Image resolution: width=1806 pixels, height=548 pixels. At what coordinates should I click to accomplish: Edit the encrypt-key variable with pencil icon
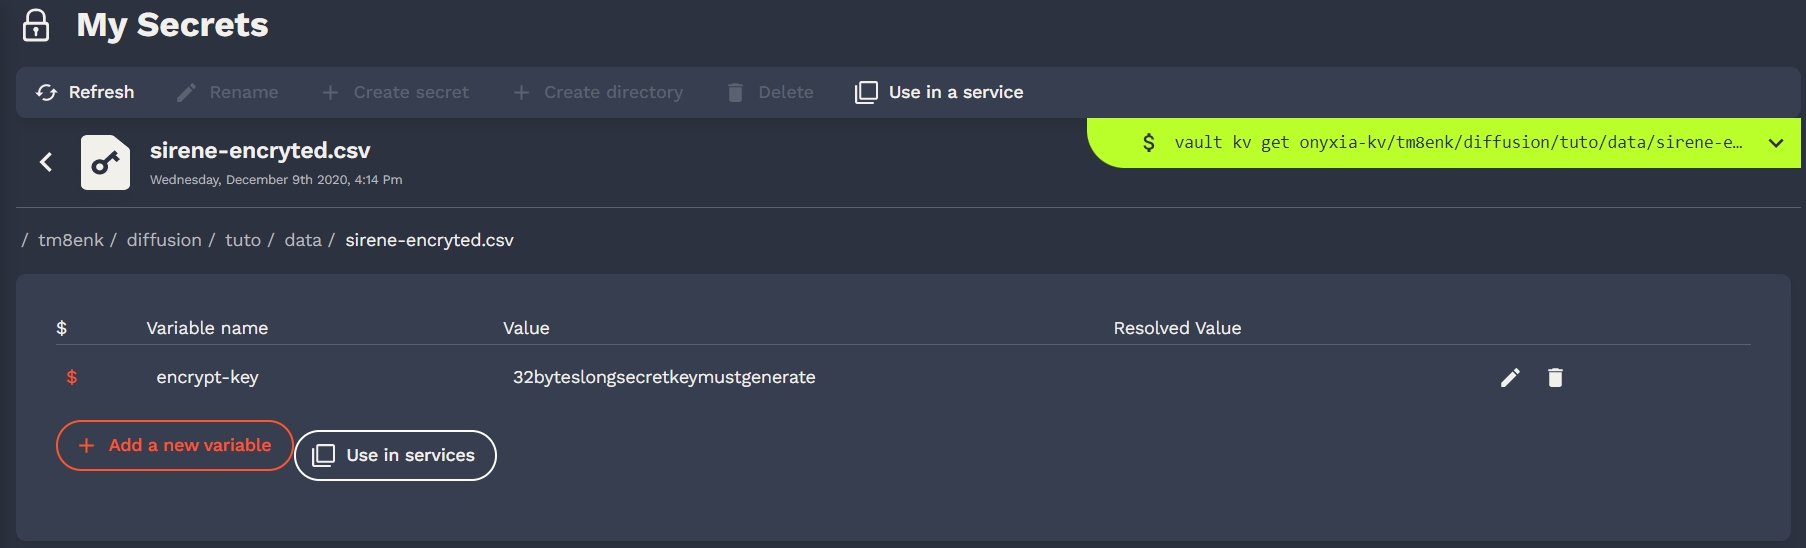click(1510, 377)
